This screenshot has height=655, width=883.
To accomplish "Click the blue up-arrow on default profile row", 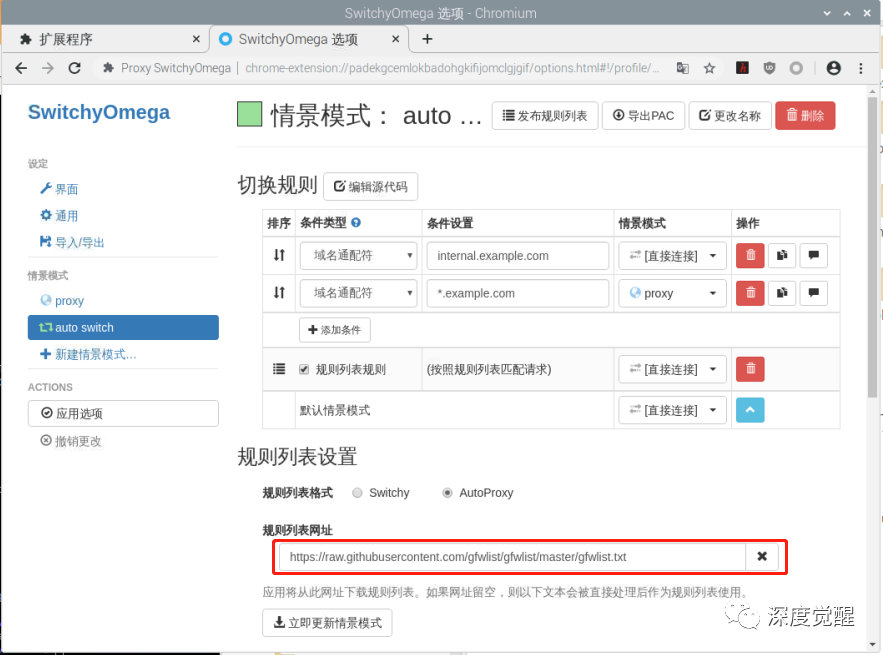I will click(x=750, y=410).
